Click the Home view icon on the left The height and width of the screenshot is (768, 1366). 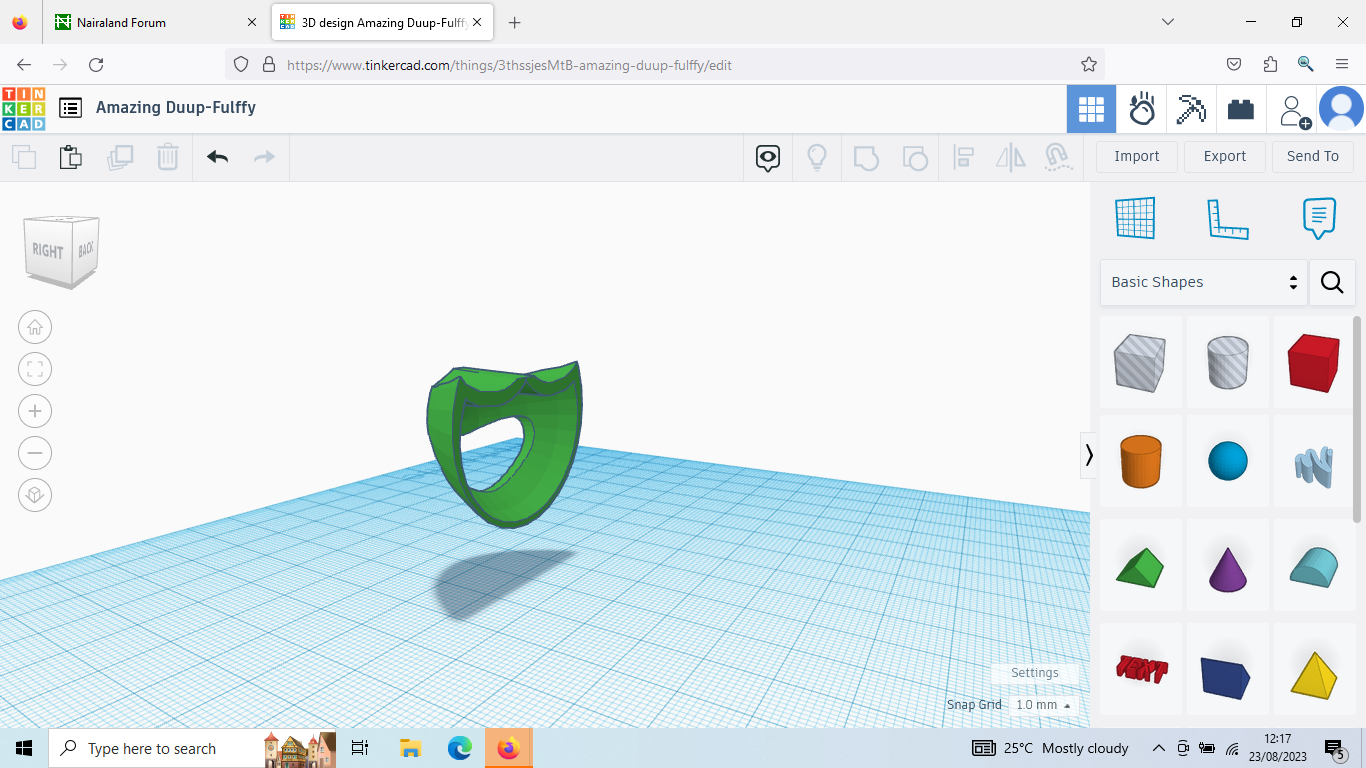[x=35, y=327]
